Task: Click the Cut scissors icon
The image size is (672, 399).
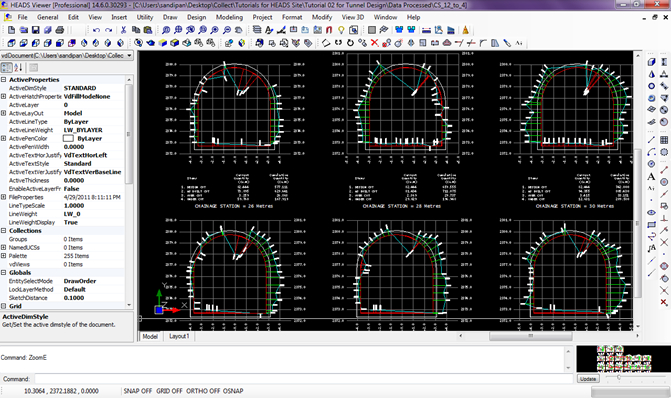Action: (123, 30)
